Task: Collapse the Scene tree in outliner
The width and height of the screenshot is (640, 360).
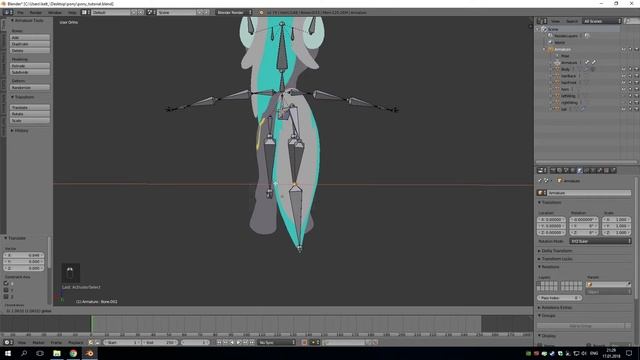Action: pos(538,29)
